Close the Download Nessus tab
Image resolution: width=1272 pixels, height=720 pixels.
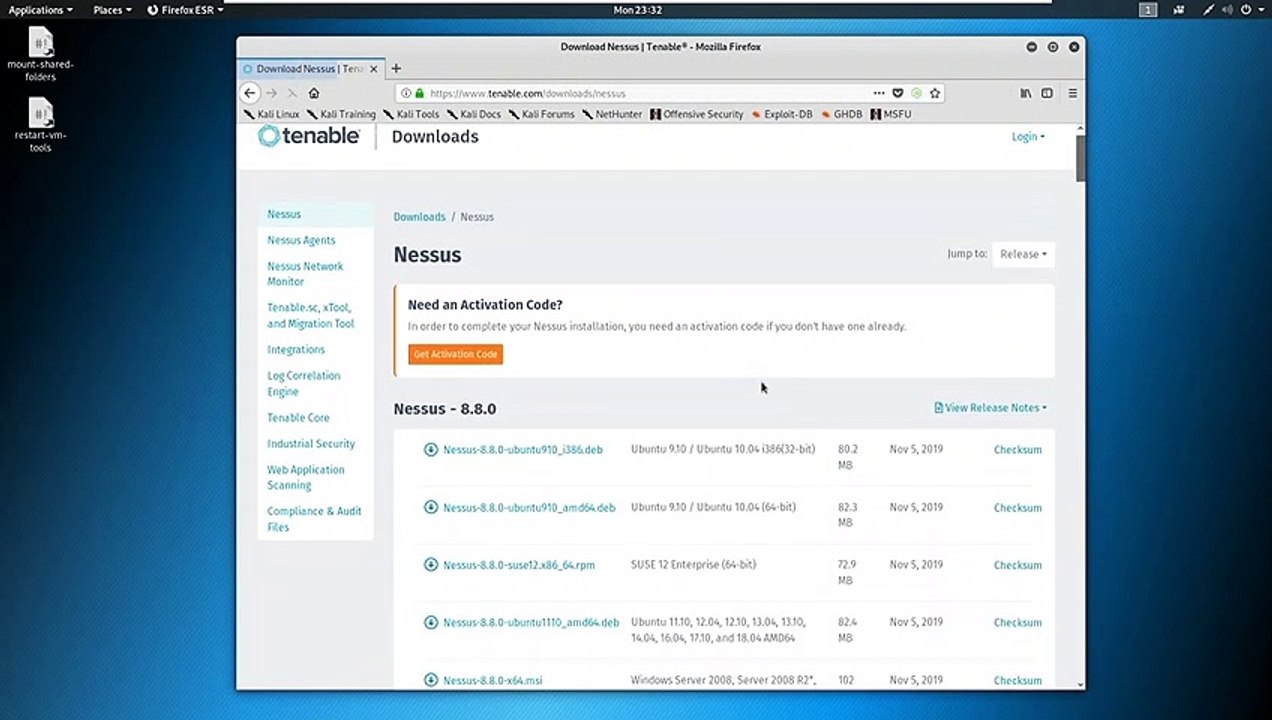pyautogui.click(x=374, y=69)
